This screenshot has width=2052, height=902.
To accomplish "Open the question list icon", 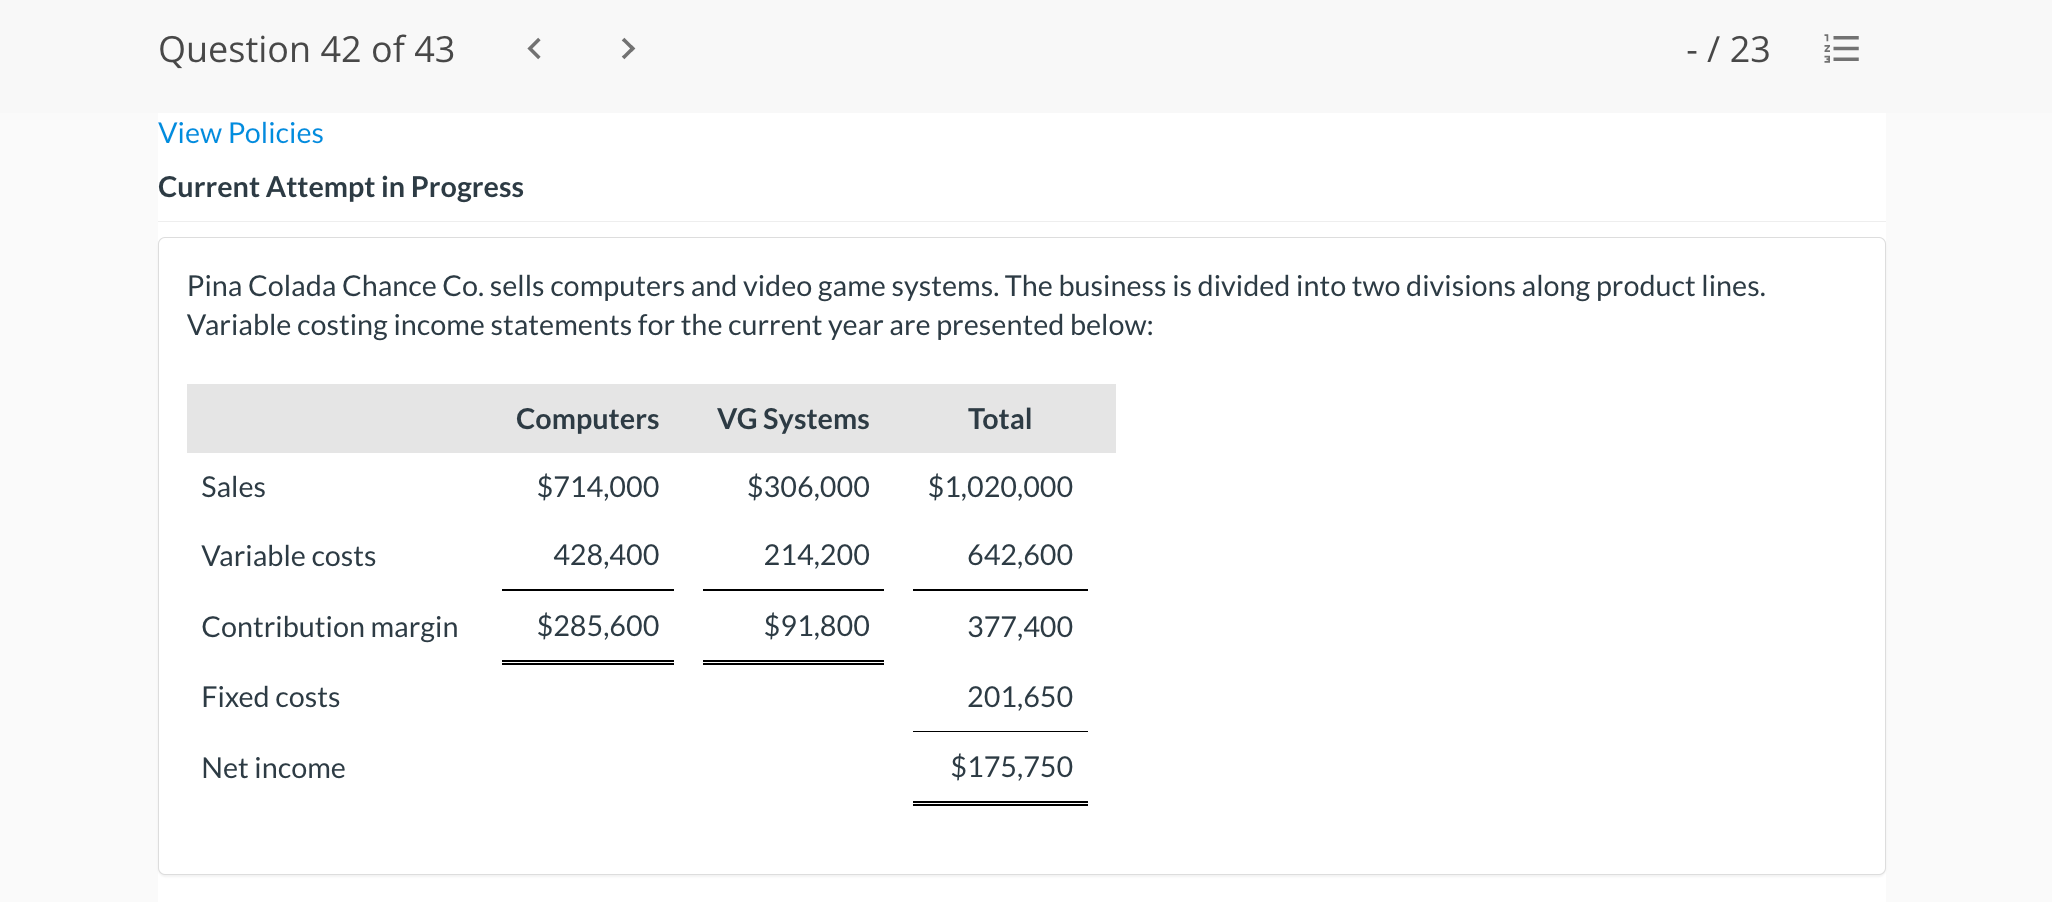I will tap(1842, 49).
